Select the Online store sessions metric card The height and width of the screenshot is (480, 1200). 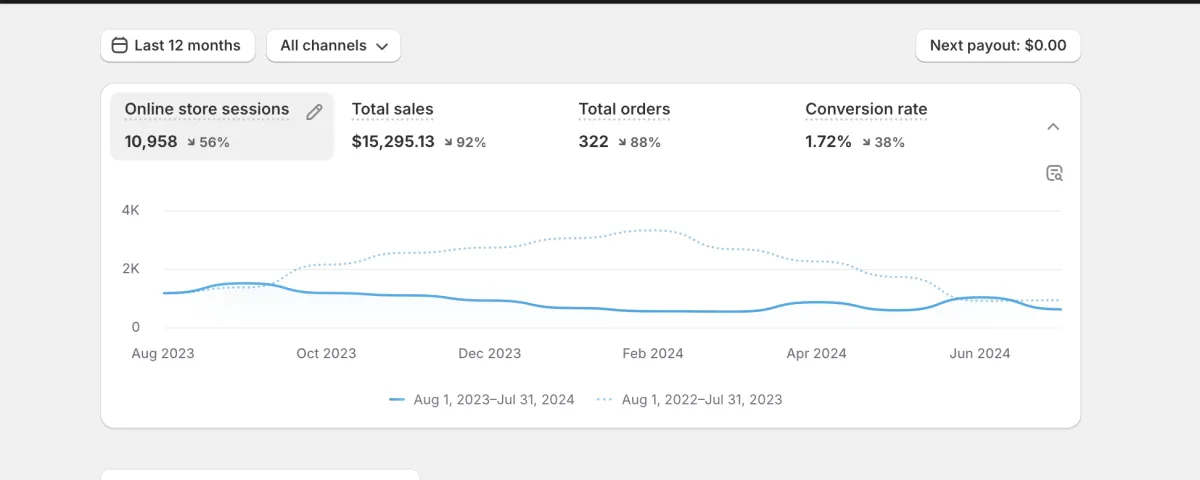coord(222,126)
